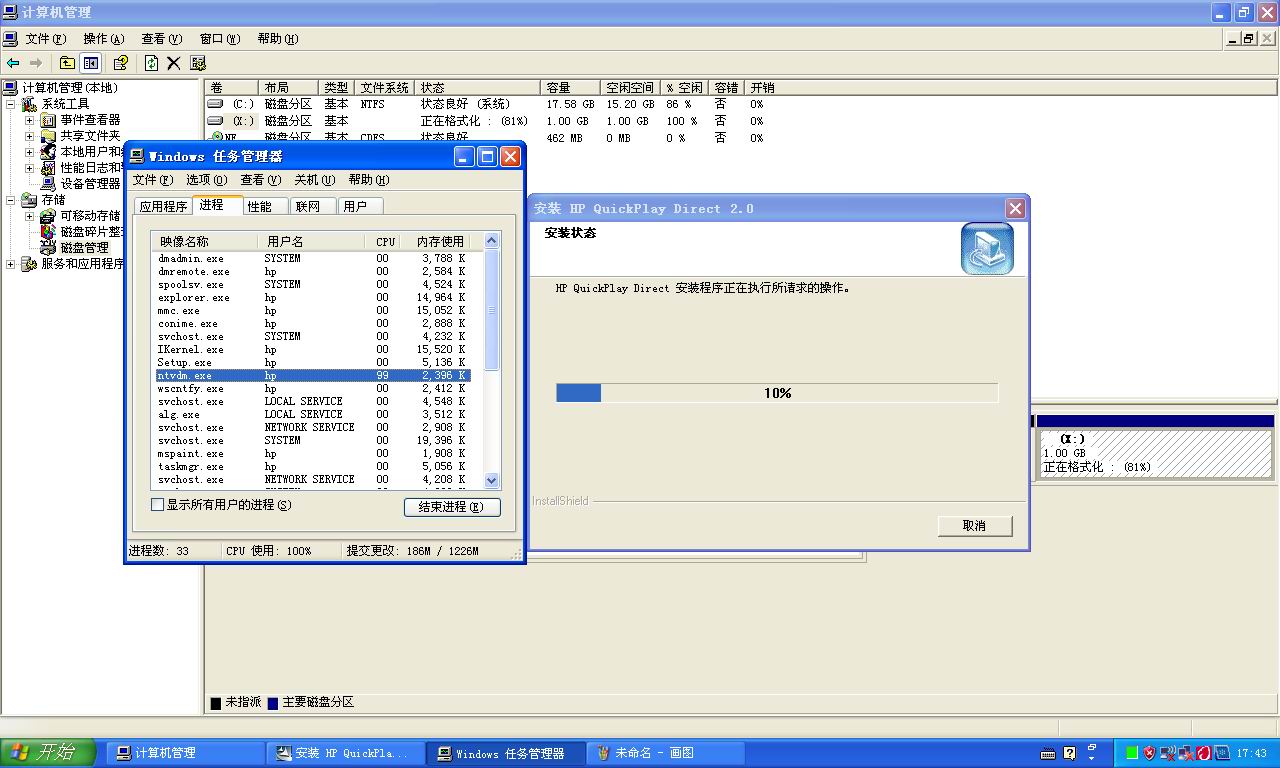Click the 10% installation progress bar
Viewport: 1280px width, 768px height.
tap(777, 393)
